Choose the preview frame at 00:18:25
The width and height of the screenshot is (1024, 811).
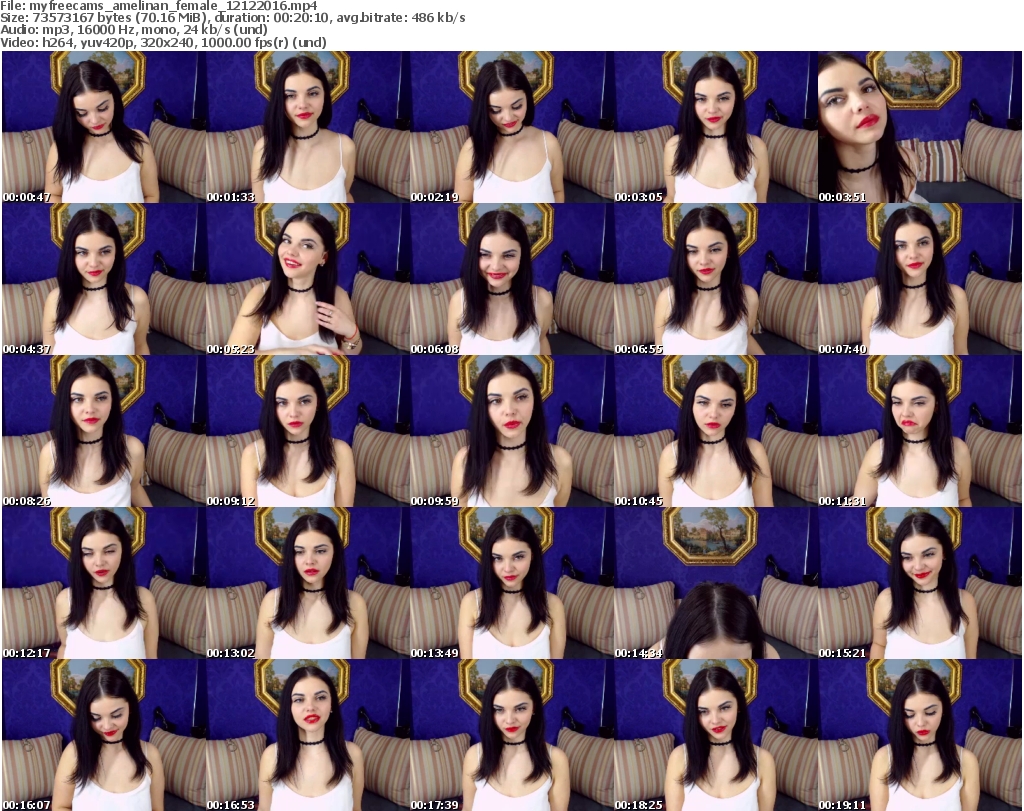715,735
